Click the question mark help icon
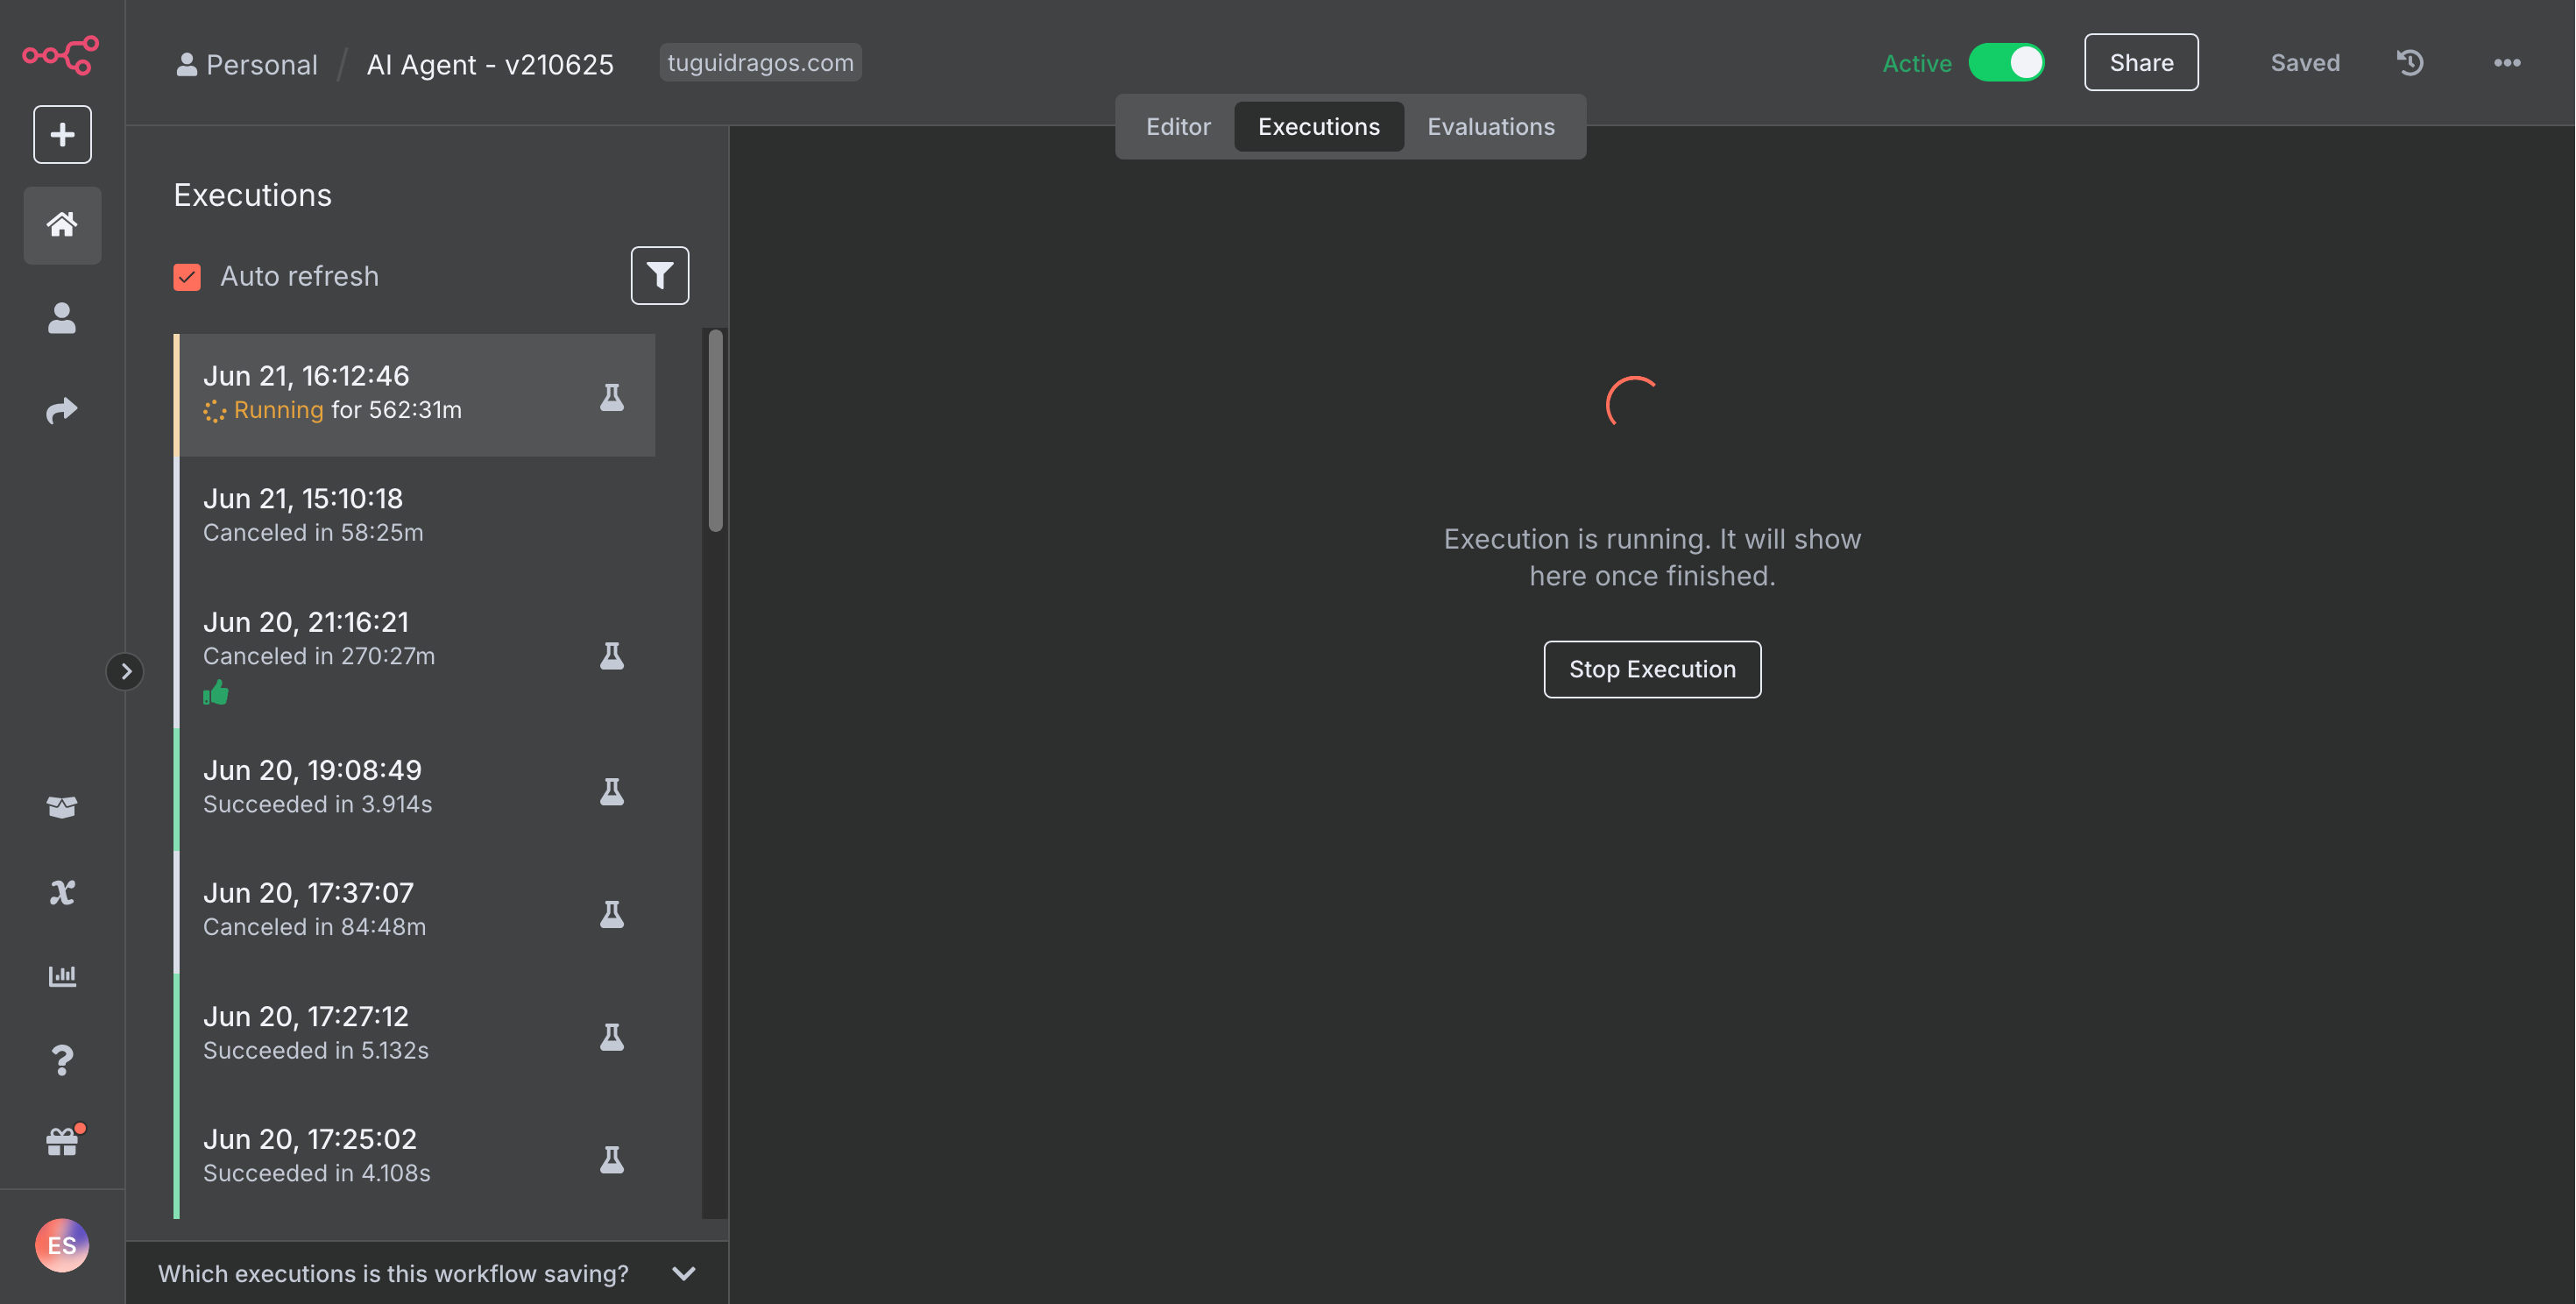The width and height of the screenshot is (2576, 1304). pyautogui.click(x=62, y=1059)
